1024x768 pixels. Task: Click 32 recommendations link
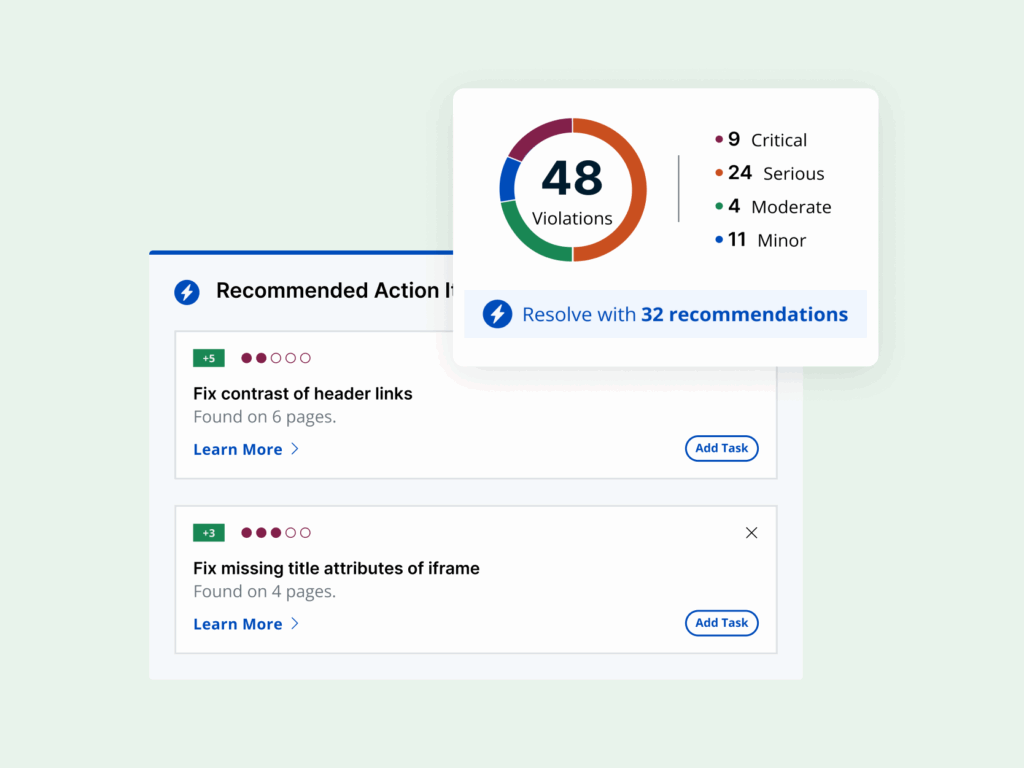tap(744, 314)
